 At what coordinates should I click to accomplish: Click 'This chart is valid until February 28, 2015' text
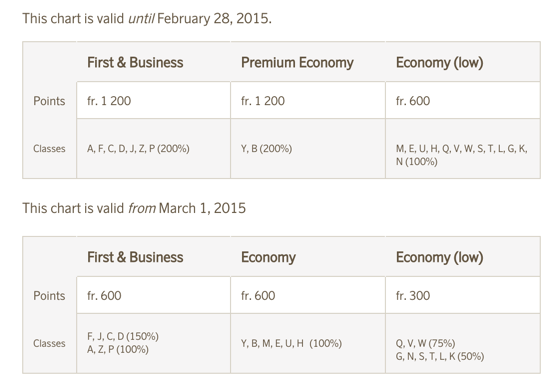(147, 19)
